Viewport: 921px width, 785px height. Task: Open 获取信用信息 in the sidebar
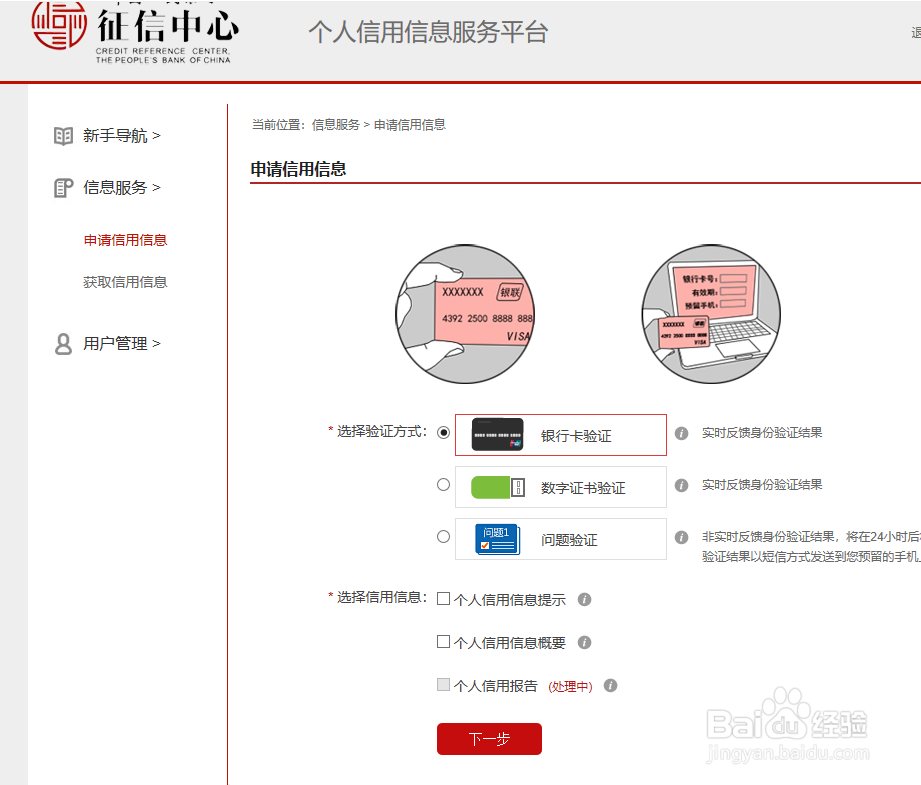tap(125, 281)
